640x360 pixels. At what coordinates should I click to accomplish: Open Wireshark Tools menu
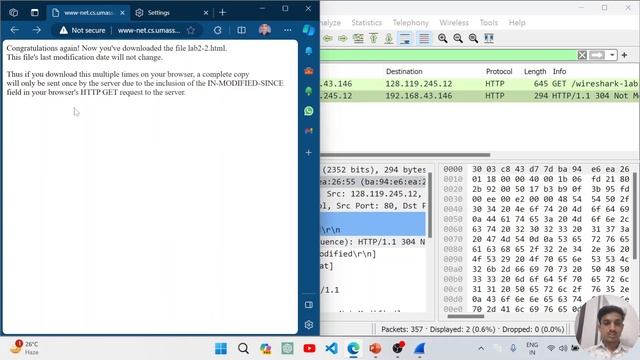489,23
